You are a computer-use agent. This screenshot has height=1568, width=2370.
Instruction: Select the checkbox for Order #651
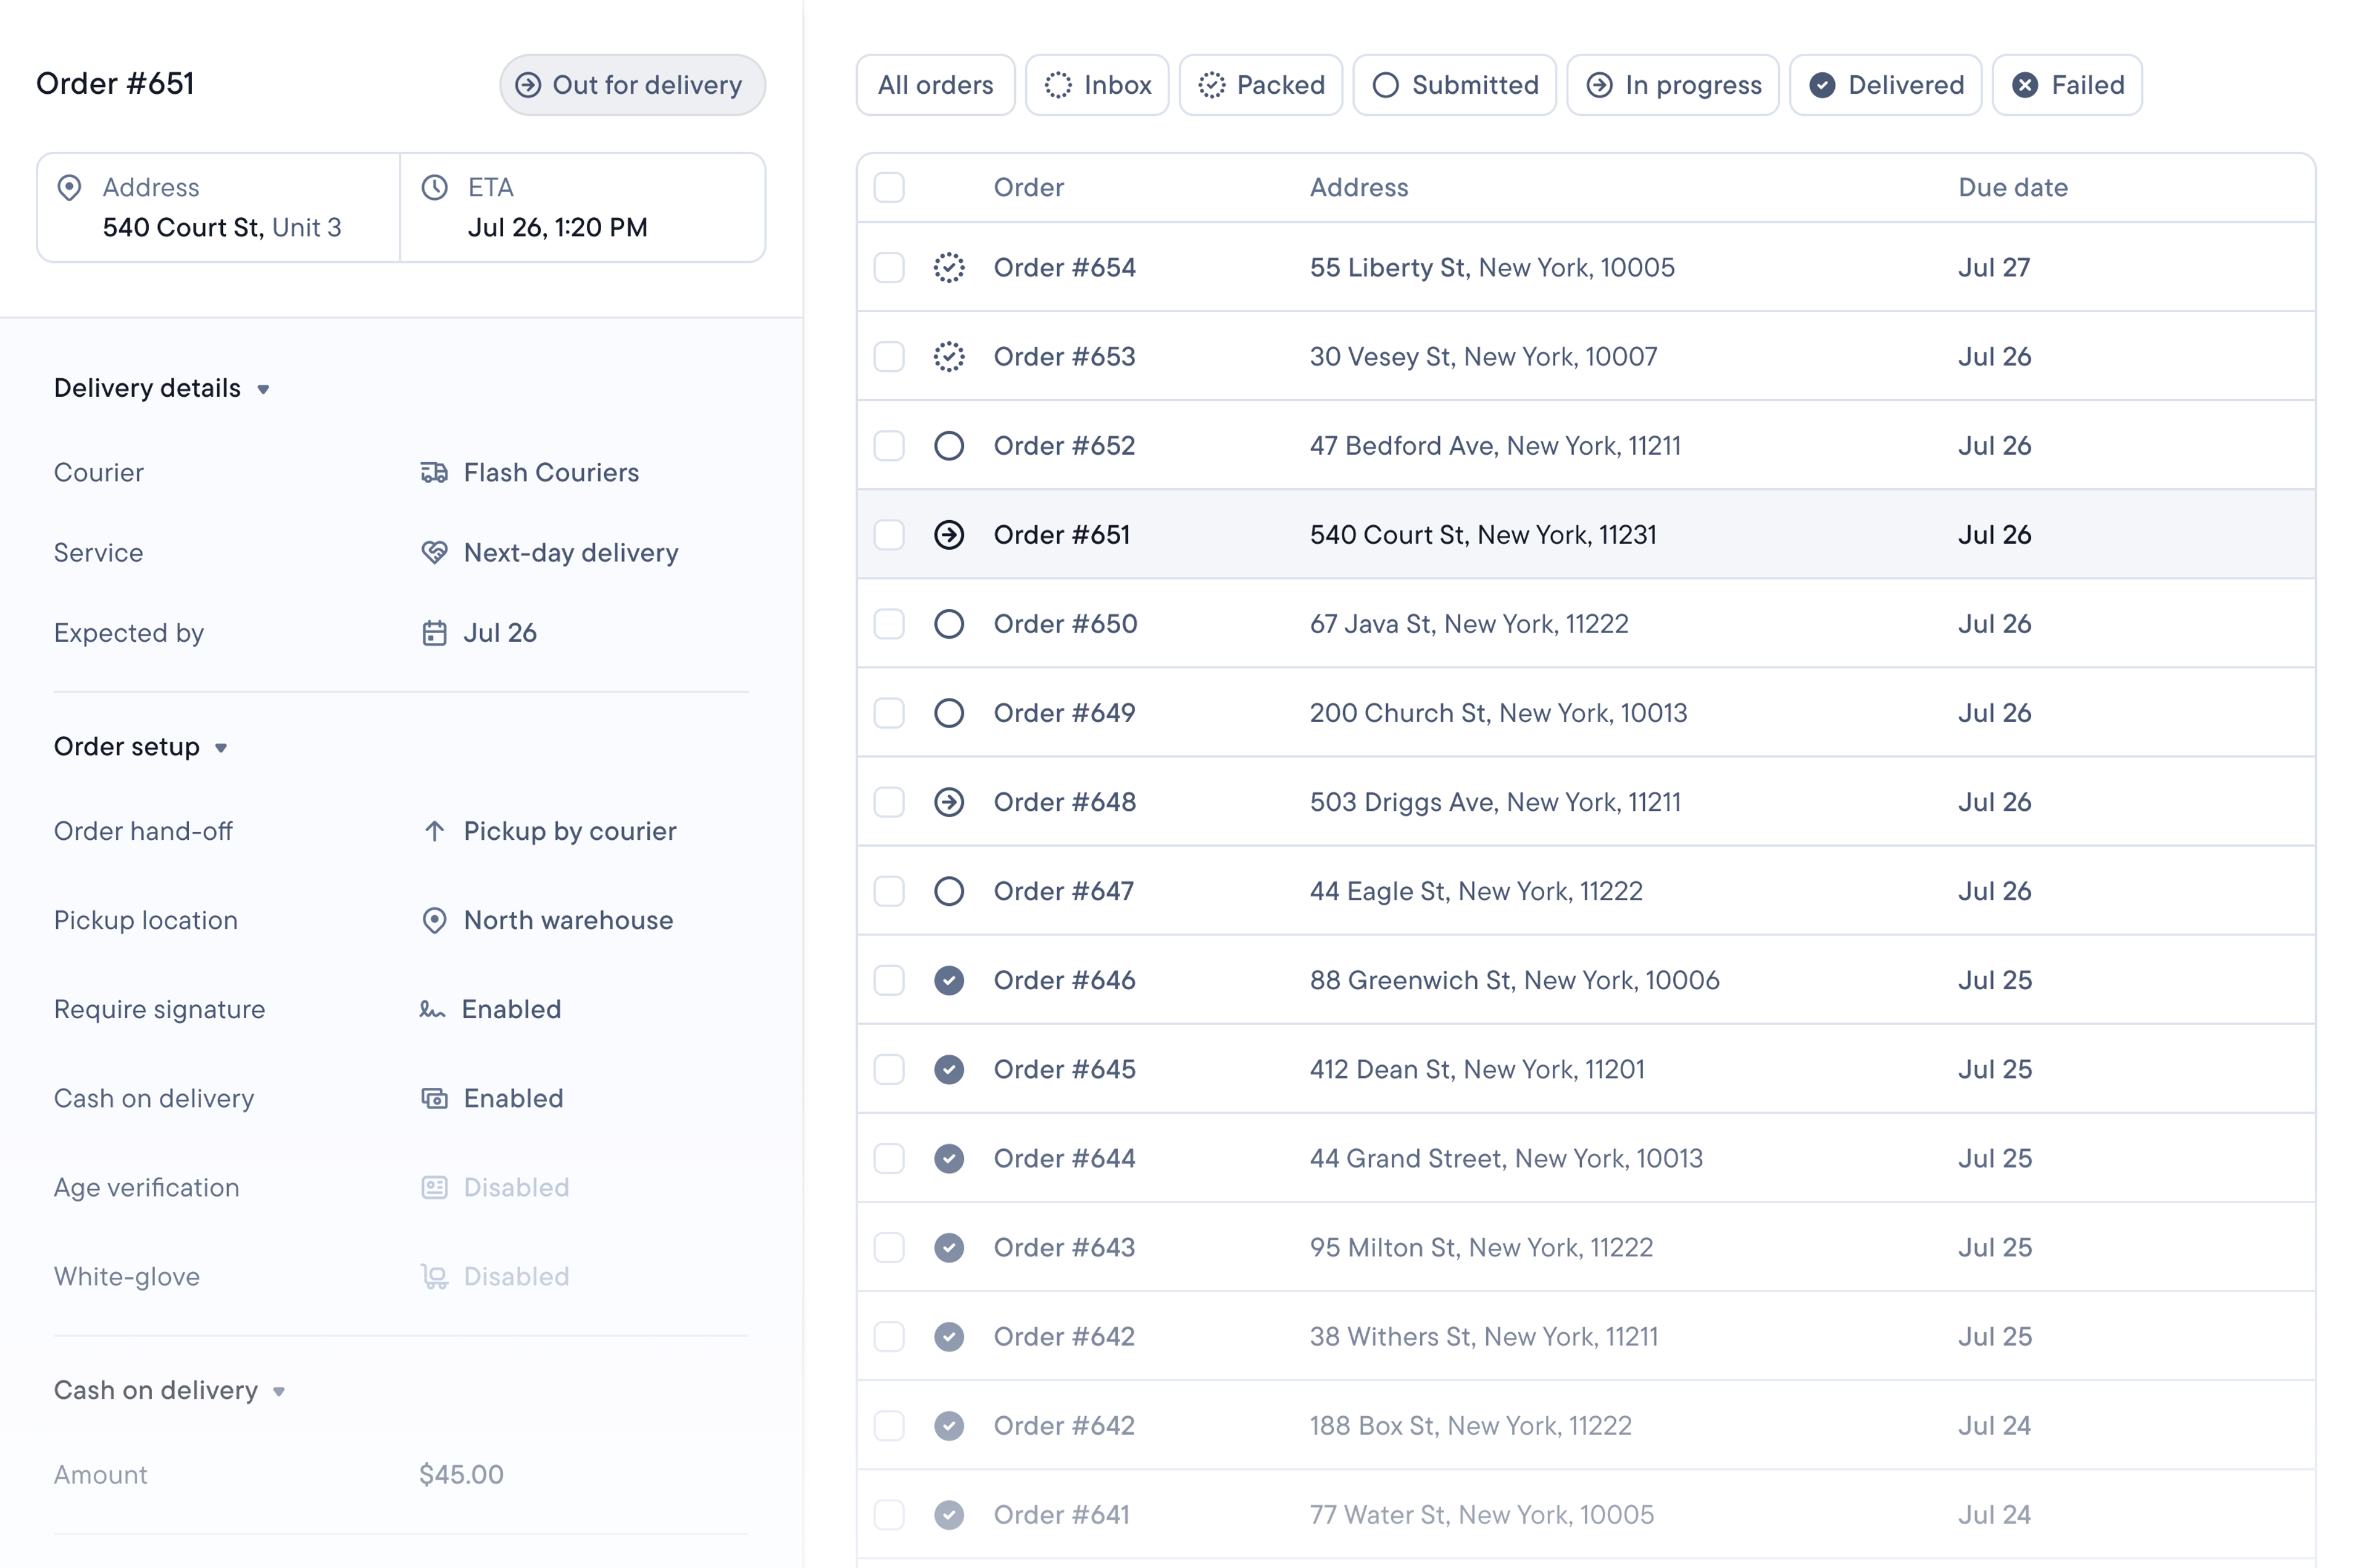coord(889,535)
